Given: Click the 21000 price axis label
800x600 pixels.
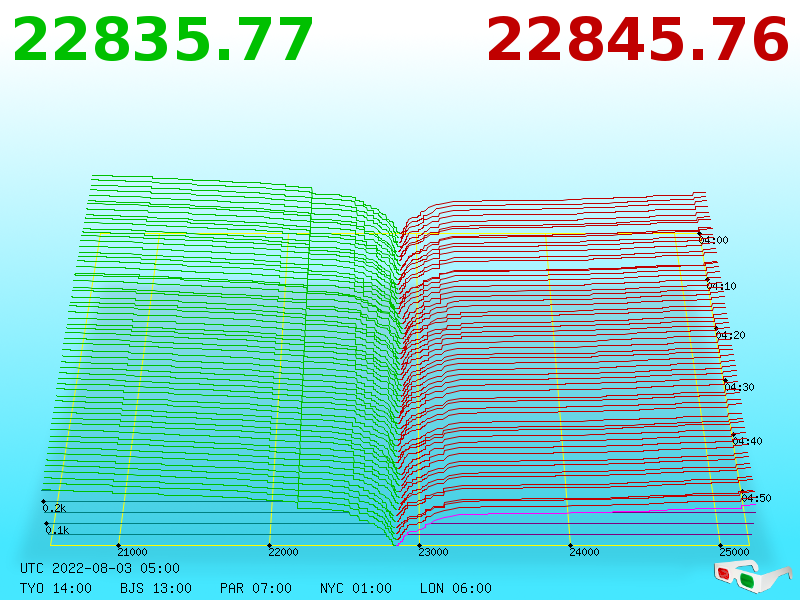Looking at the screenshot, I should click(x=132, y=552).
